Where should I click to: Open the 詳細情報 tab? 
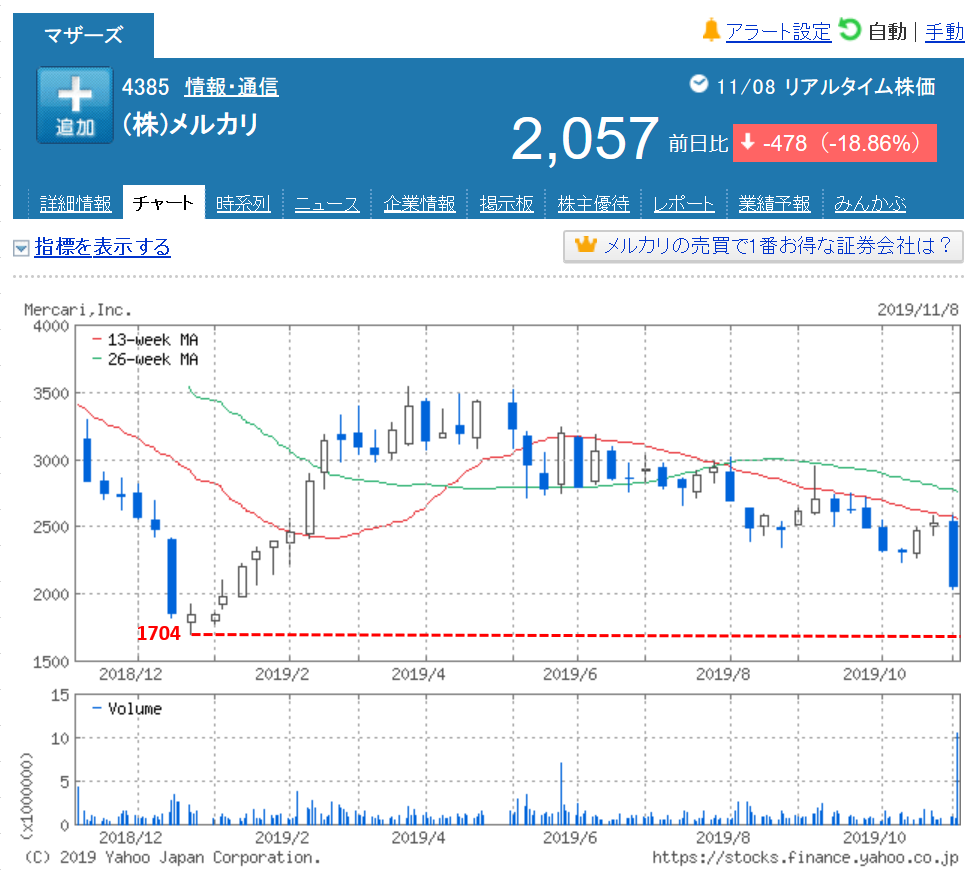(75, 203)
